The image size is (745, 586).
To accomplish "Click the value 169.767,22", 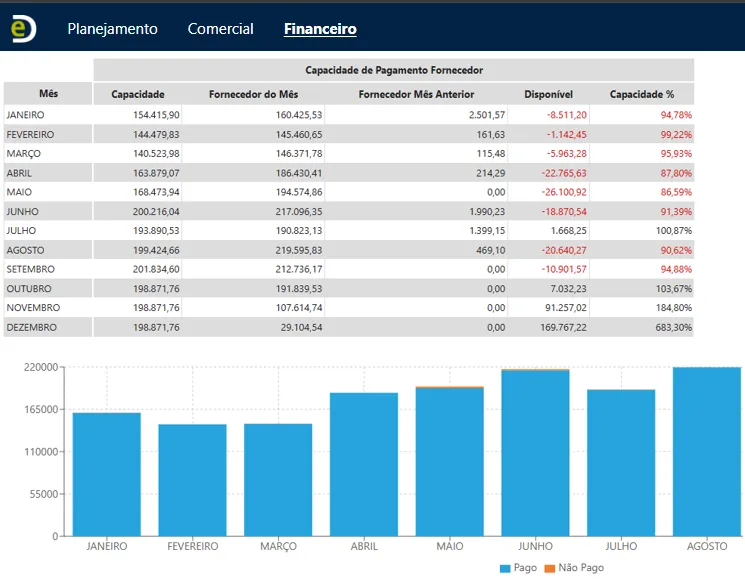I will 564,327.
